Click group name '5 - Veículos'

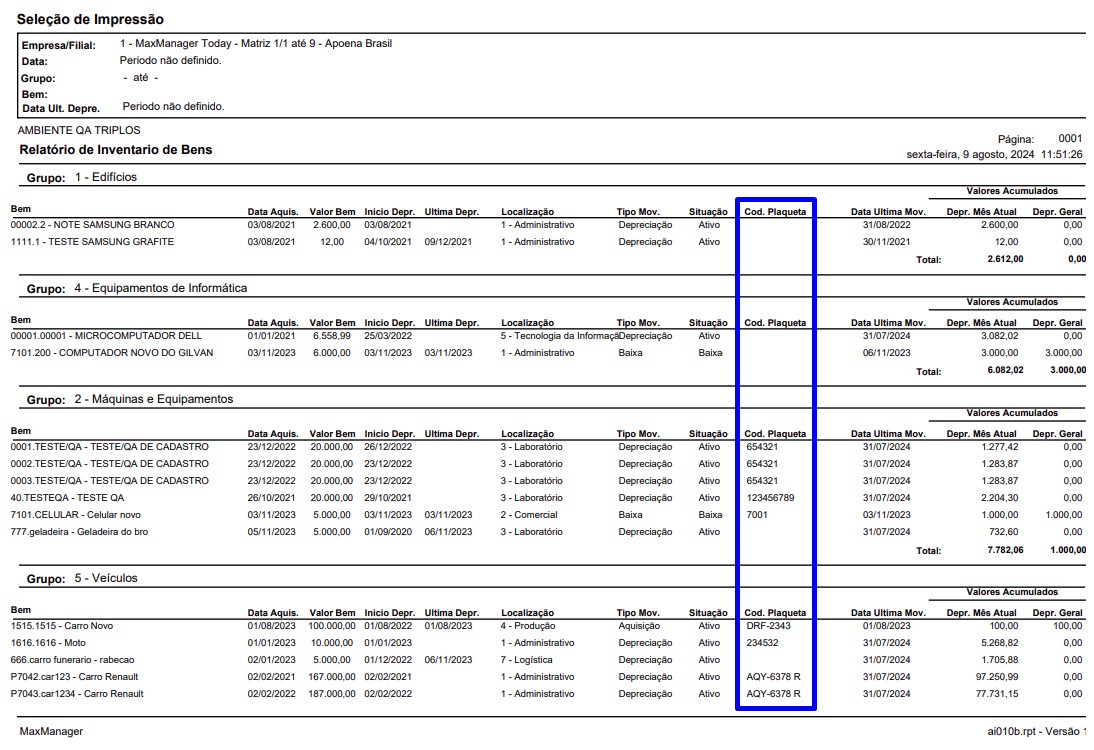click(x=106, y=578)
